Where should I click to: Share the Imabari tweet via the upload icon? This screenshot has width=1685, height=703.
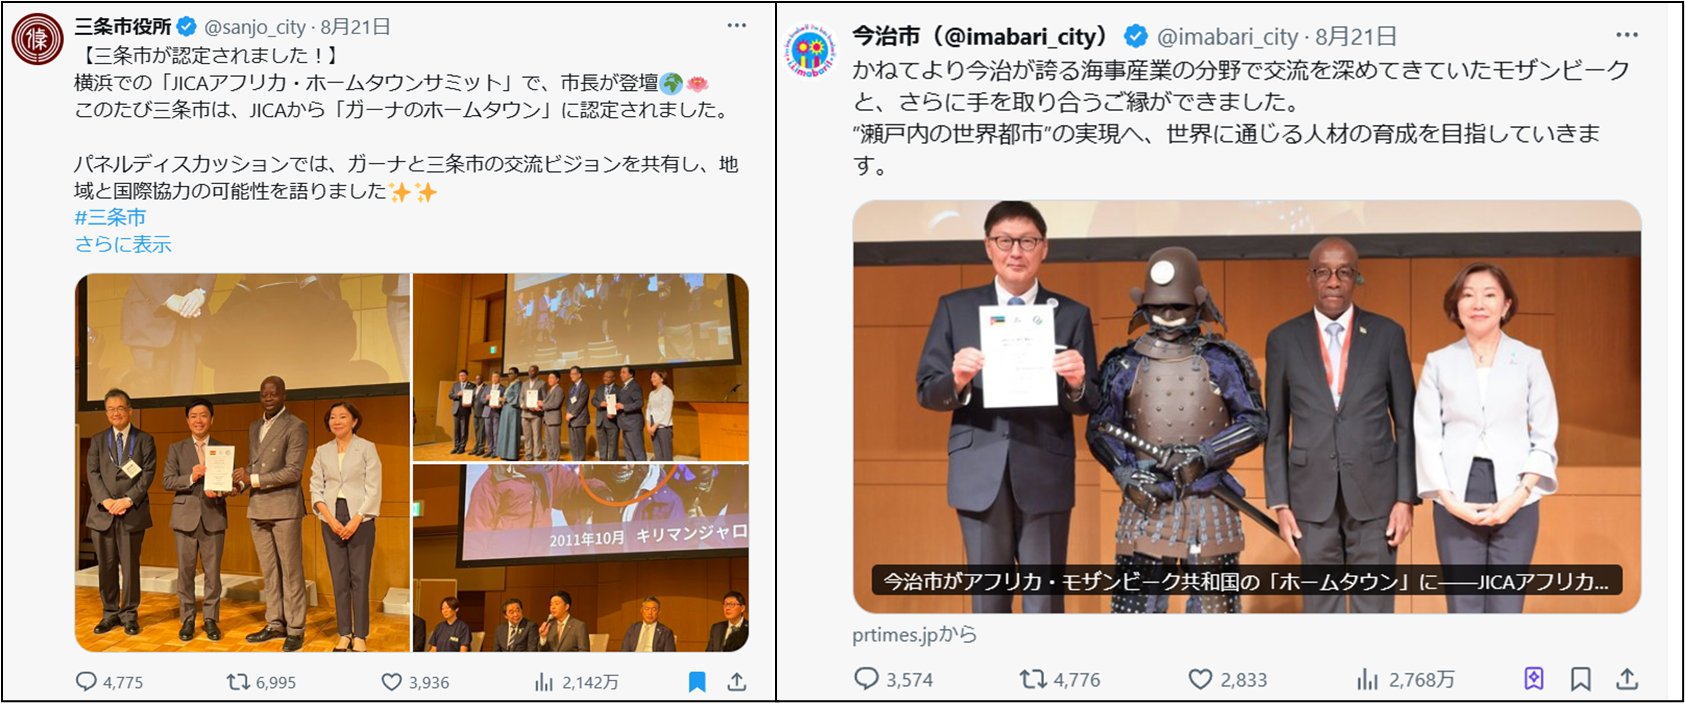[x=1627, y=679]
